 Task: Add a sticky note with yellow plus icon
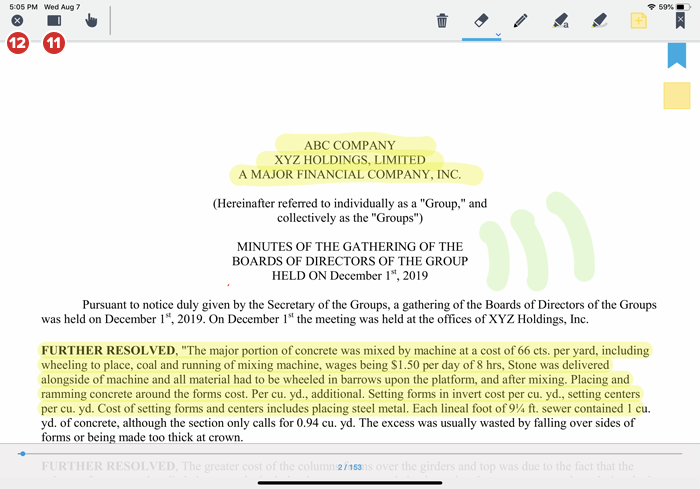click(x=638, y=20)
